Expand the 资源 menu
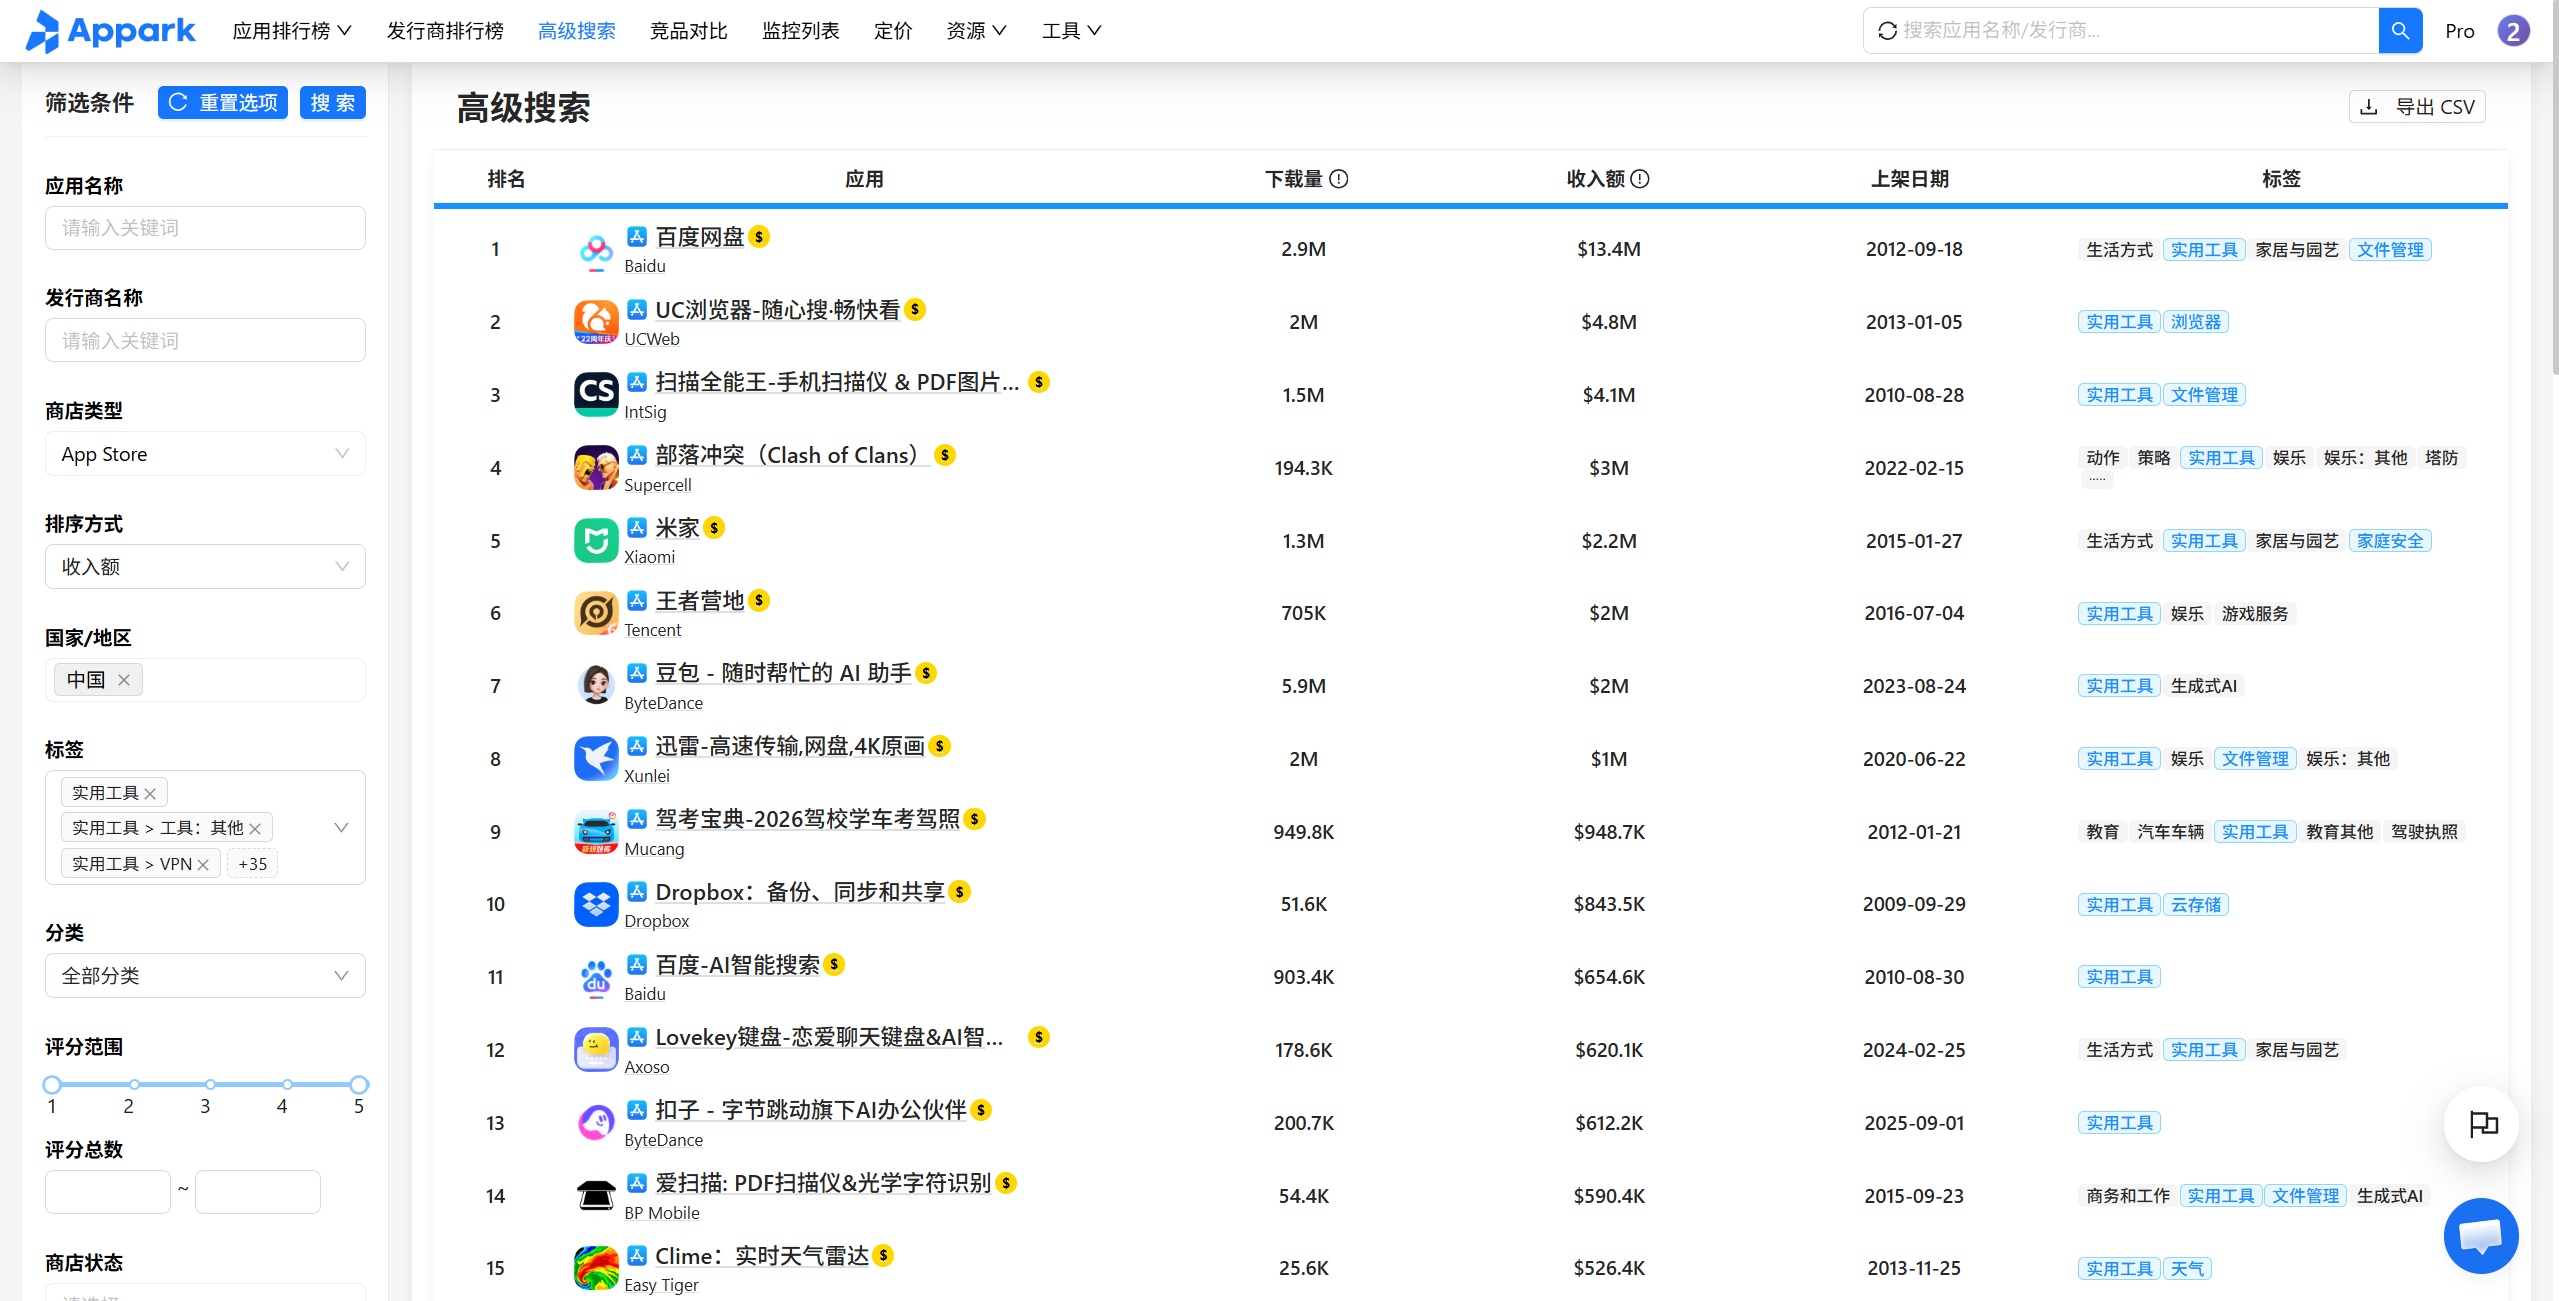The image size is (2559, 1301). coord(976,31)
